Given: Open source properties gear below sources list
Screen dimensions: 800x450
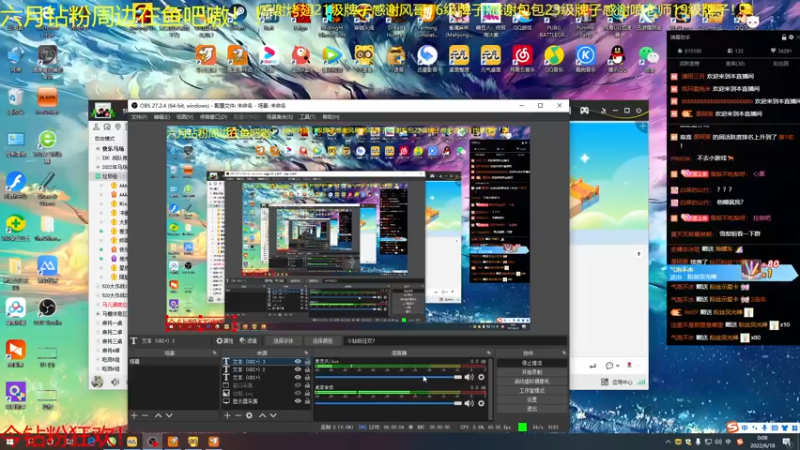Looking at the screenshot, I should coord(249,415).
